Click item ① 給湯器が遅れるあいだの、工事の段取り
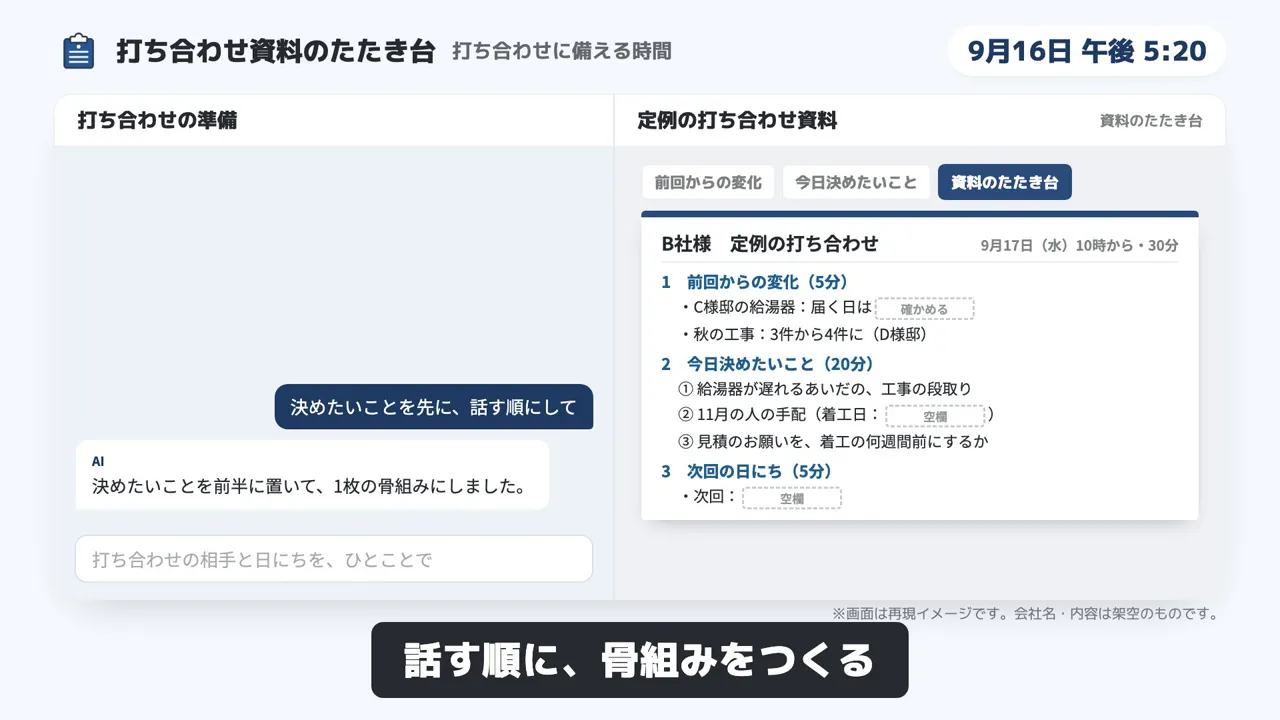1280x720 pixels. pyautogui.click(x=825, y=389)
